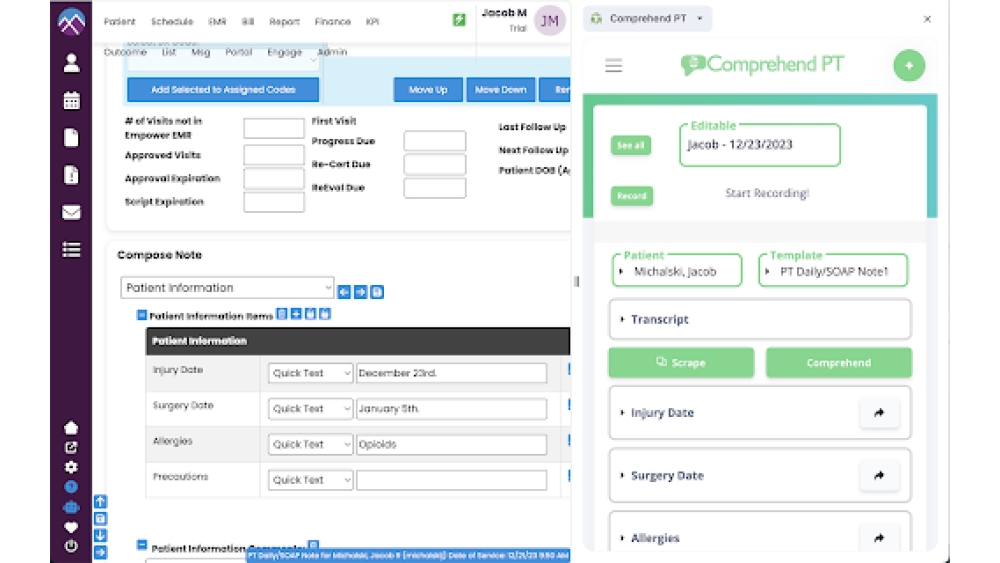Image resolution: width=1000 pixels, height=563 pixels.
Task: Open the Schedule menu
Action: point(172,22)
